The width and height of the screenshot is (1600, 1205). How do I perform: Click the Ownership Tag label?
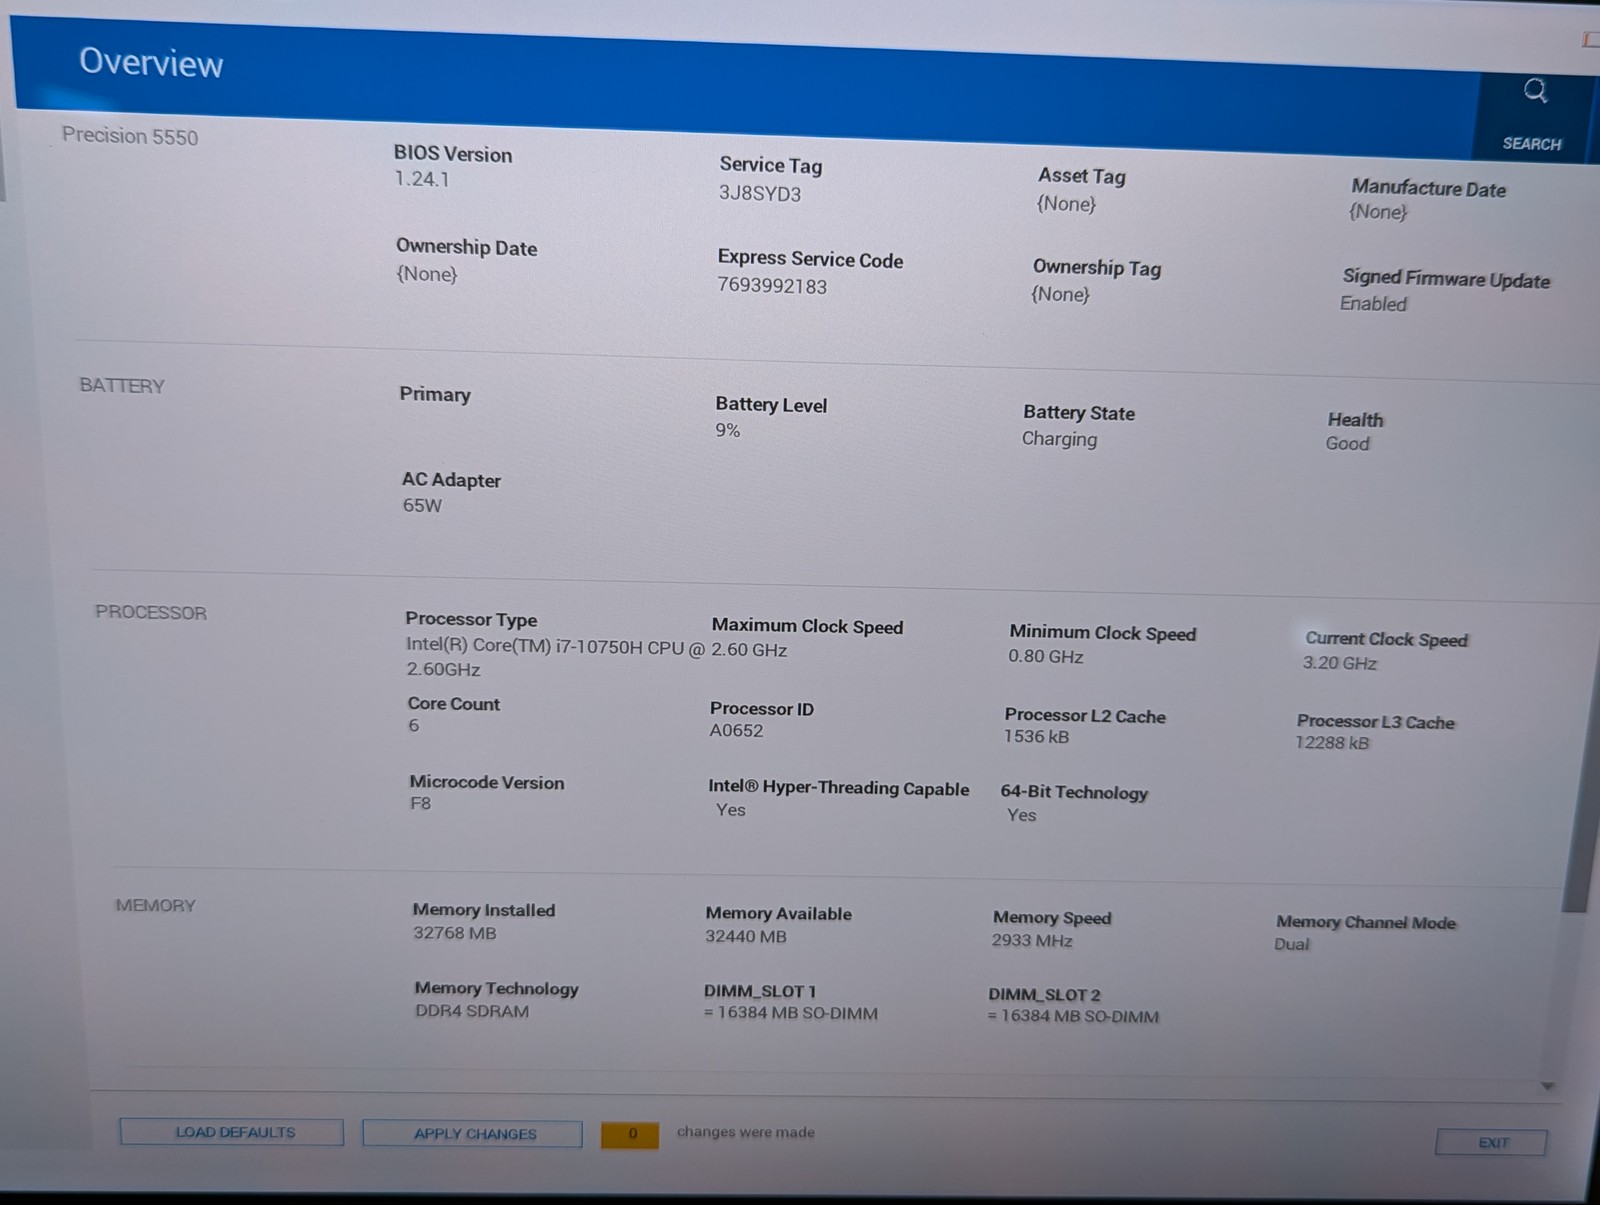[x=1097, y=267]
